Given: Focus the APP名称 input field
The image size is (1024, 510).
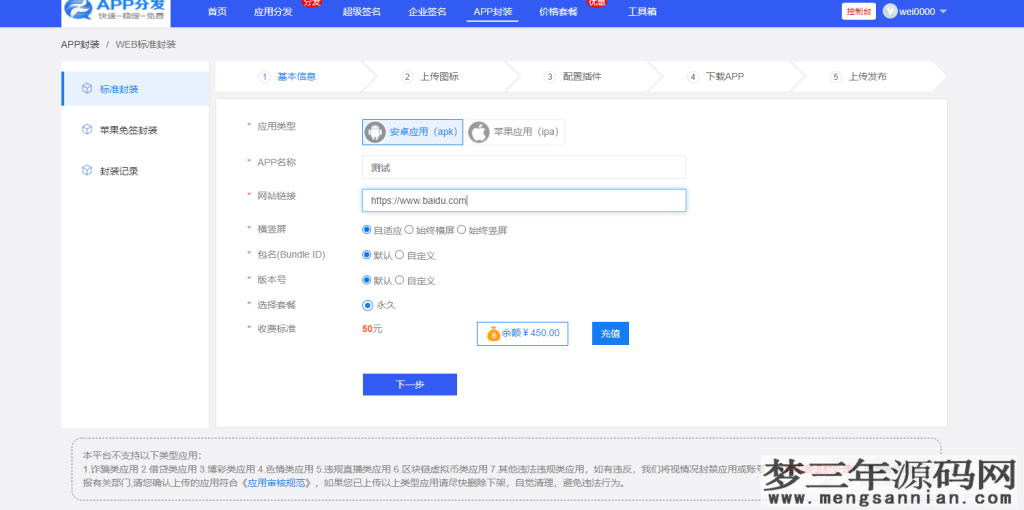Looking at the screenshot, I should click(x=524, y=167).
